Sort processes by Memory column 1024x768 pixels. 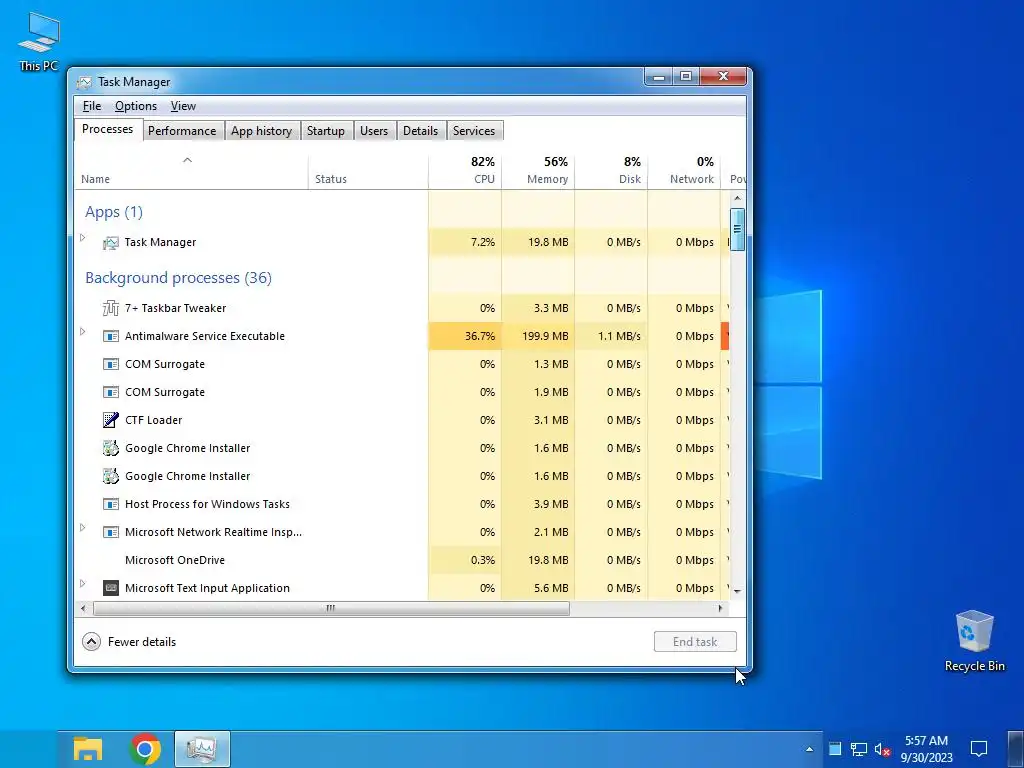[x=538, y=171]
